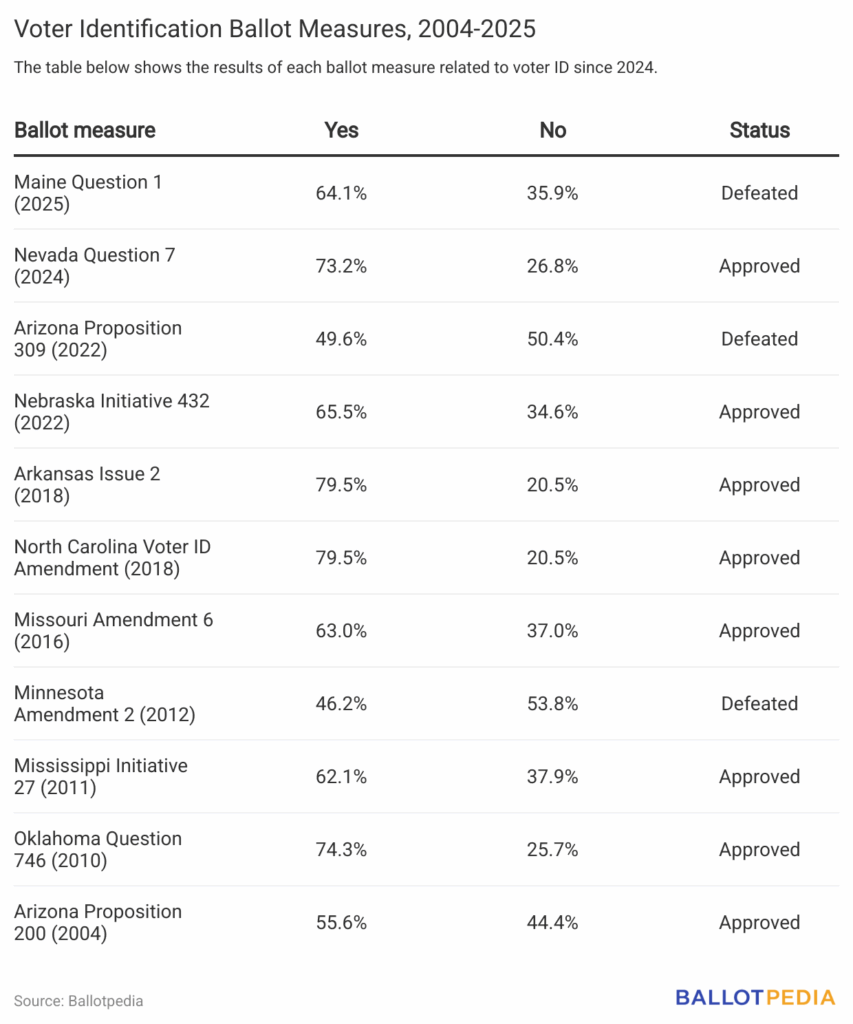Viewport: 853px width, 1024px height.
Task: Click Missouri Amendment 6 (2016) label
Action: (113, 631)
